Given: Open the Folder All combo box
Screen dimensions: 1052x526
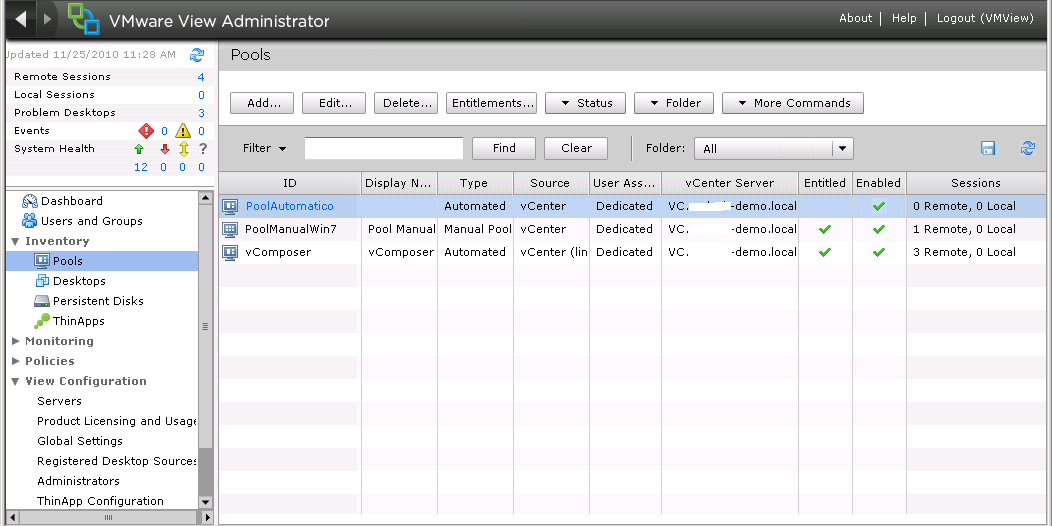Looking at the screenshot, I should pyautogui.click(x=774, y=149).
